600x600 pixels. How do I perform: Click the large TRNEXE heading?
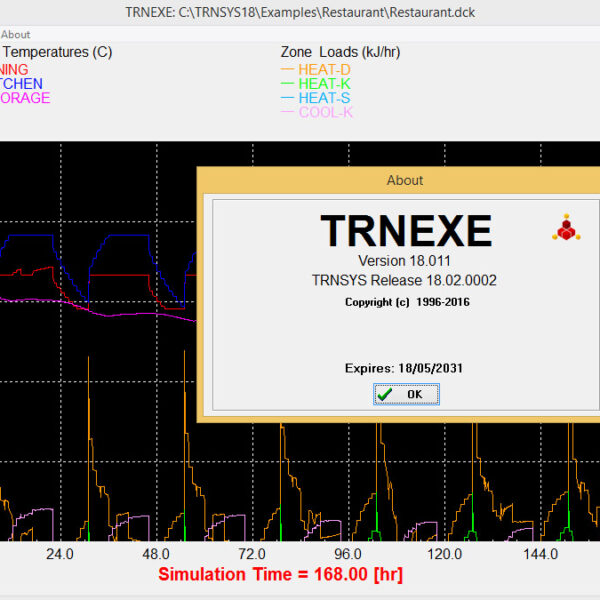coord(406,231)
